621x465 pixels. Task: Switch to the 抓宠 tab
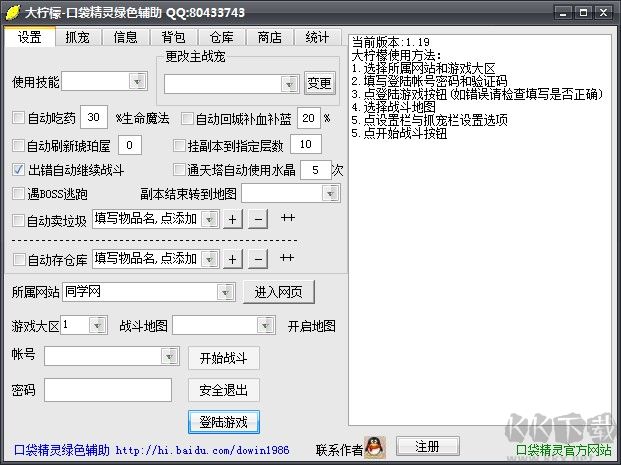78,38
